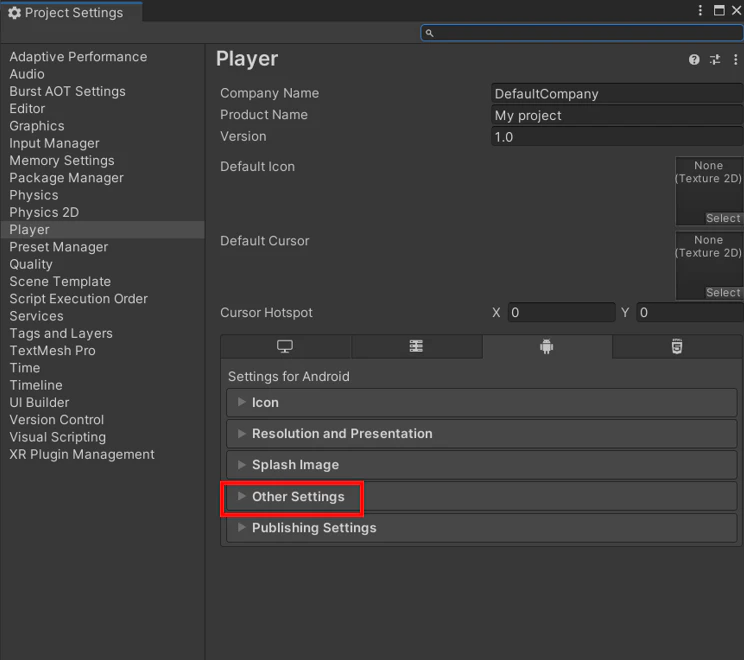744x660 pixels.
Task: Open Input Manager settings
Action: pos(55,143)
